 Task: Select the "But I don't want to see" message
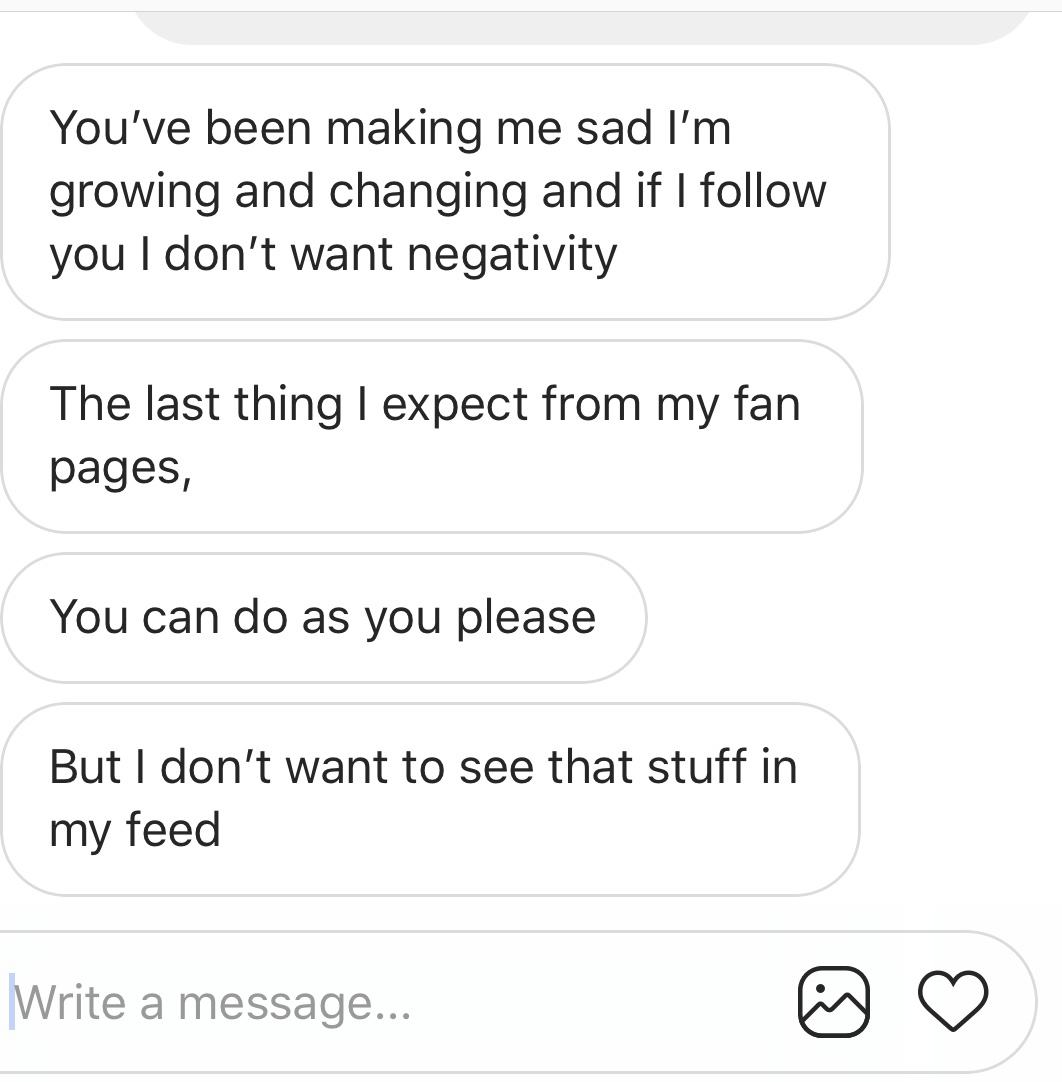(429, 798)
